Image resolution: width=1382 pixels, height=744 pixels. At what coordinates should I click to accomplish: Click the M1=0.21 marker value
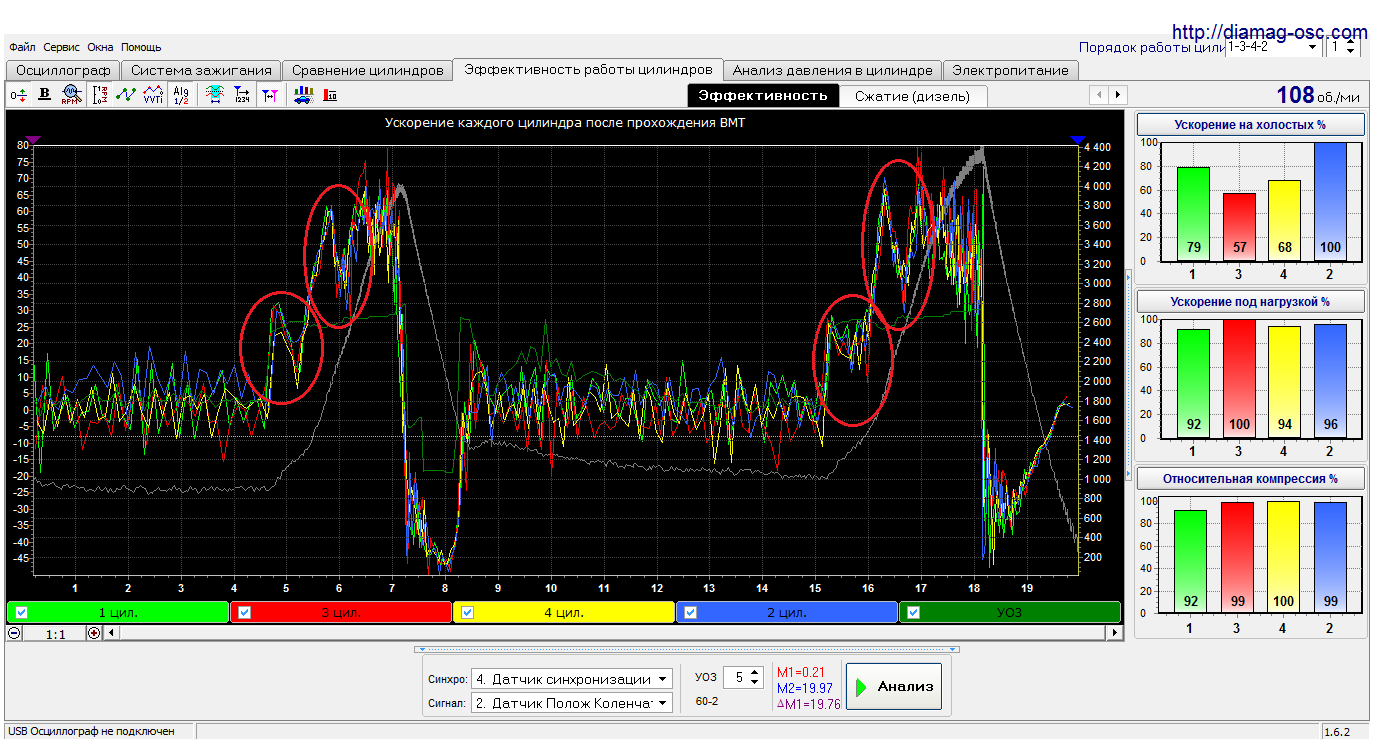coord(801,672)
